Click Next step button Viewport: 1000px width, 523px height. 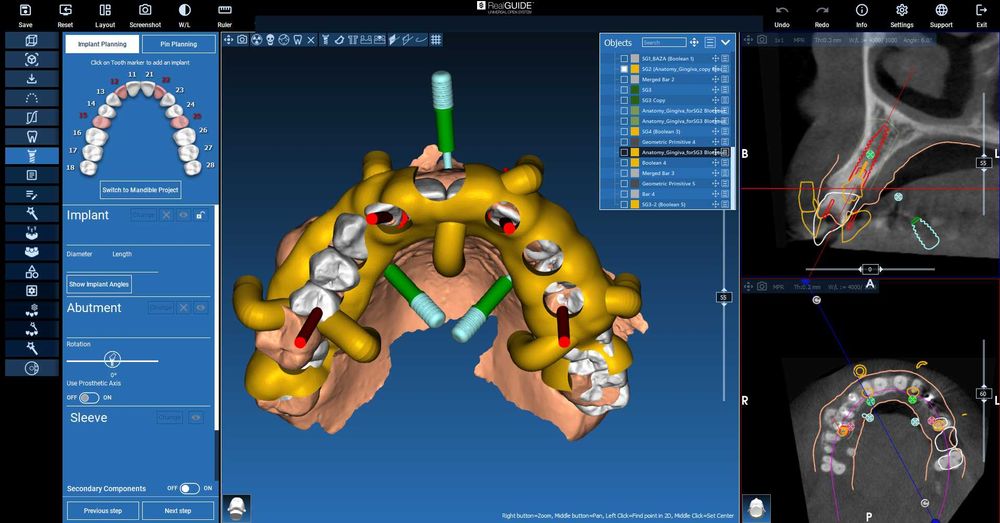click(178, 511)
